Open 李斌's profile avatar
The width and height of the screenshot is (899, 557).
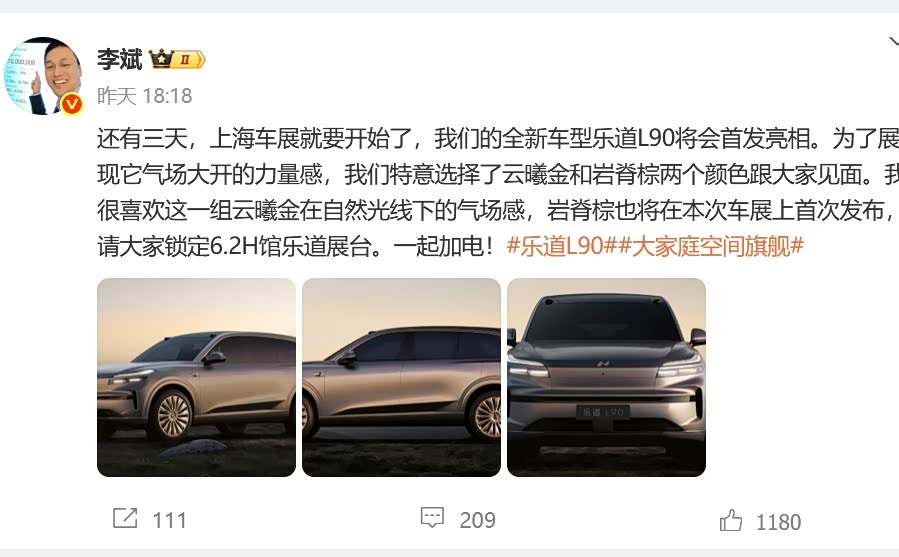(43, 76)
